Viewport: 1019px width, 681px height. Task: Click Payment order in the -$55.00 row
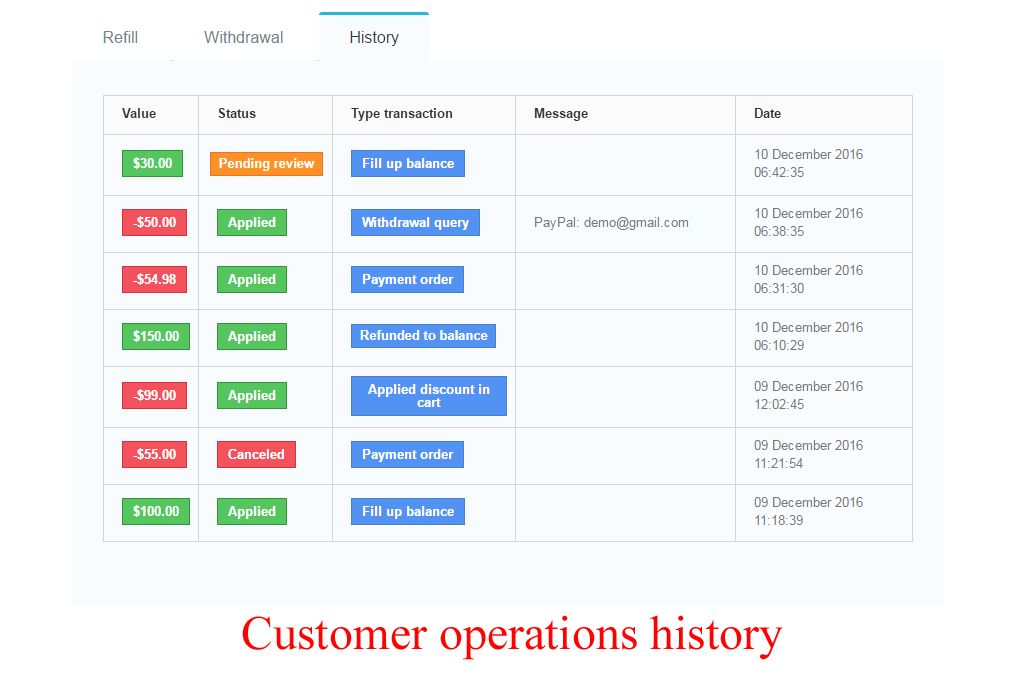(x=407, y=454)
